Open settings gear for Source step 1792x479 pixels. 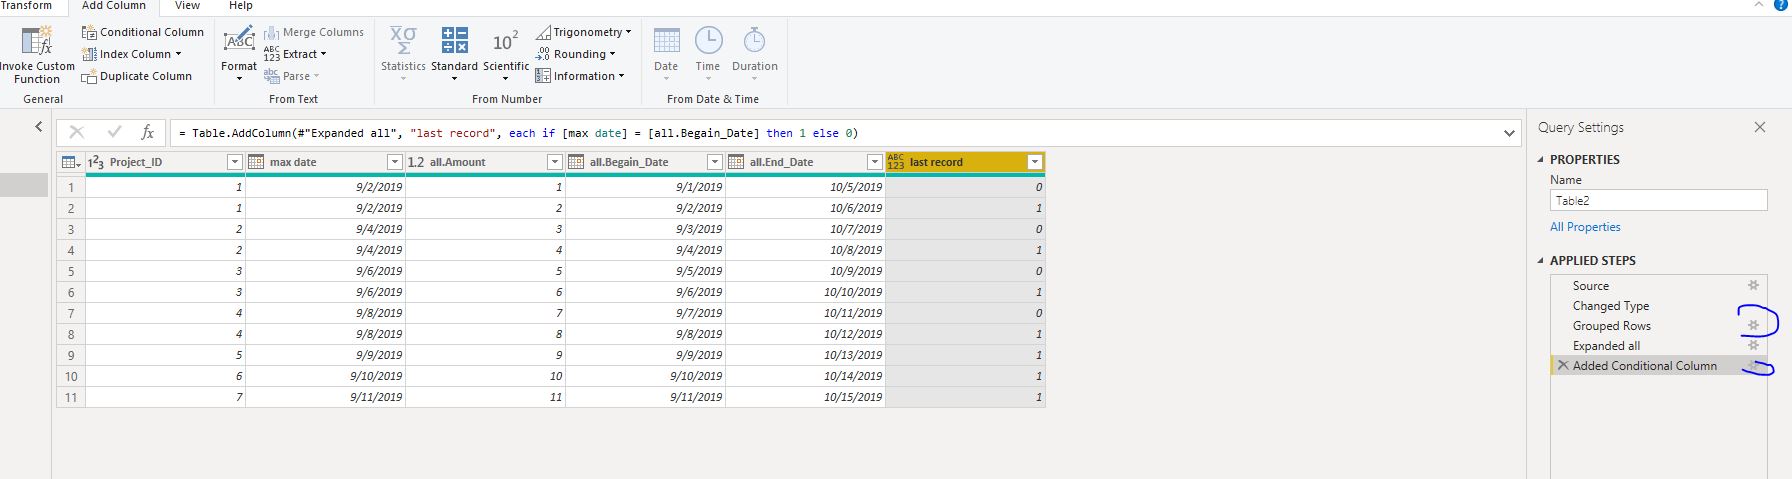coord(1752,286)
